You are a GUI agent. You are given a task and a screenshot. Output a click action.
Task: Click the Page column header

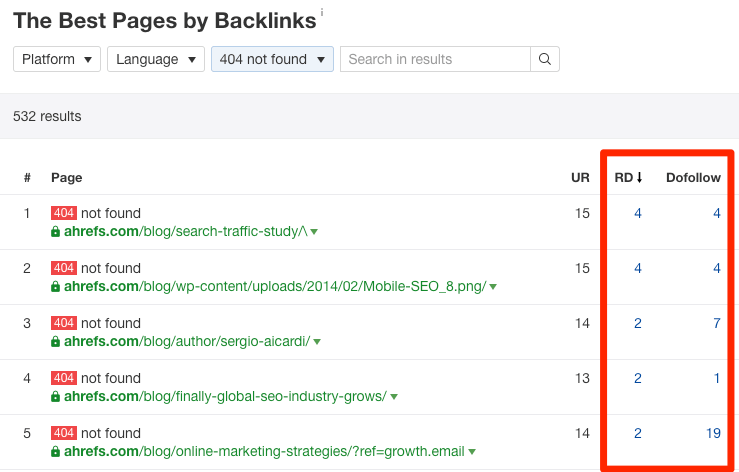[66, 178]
